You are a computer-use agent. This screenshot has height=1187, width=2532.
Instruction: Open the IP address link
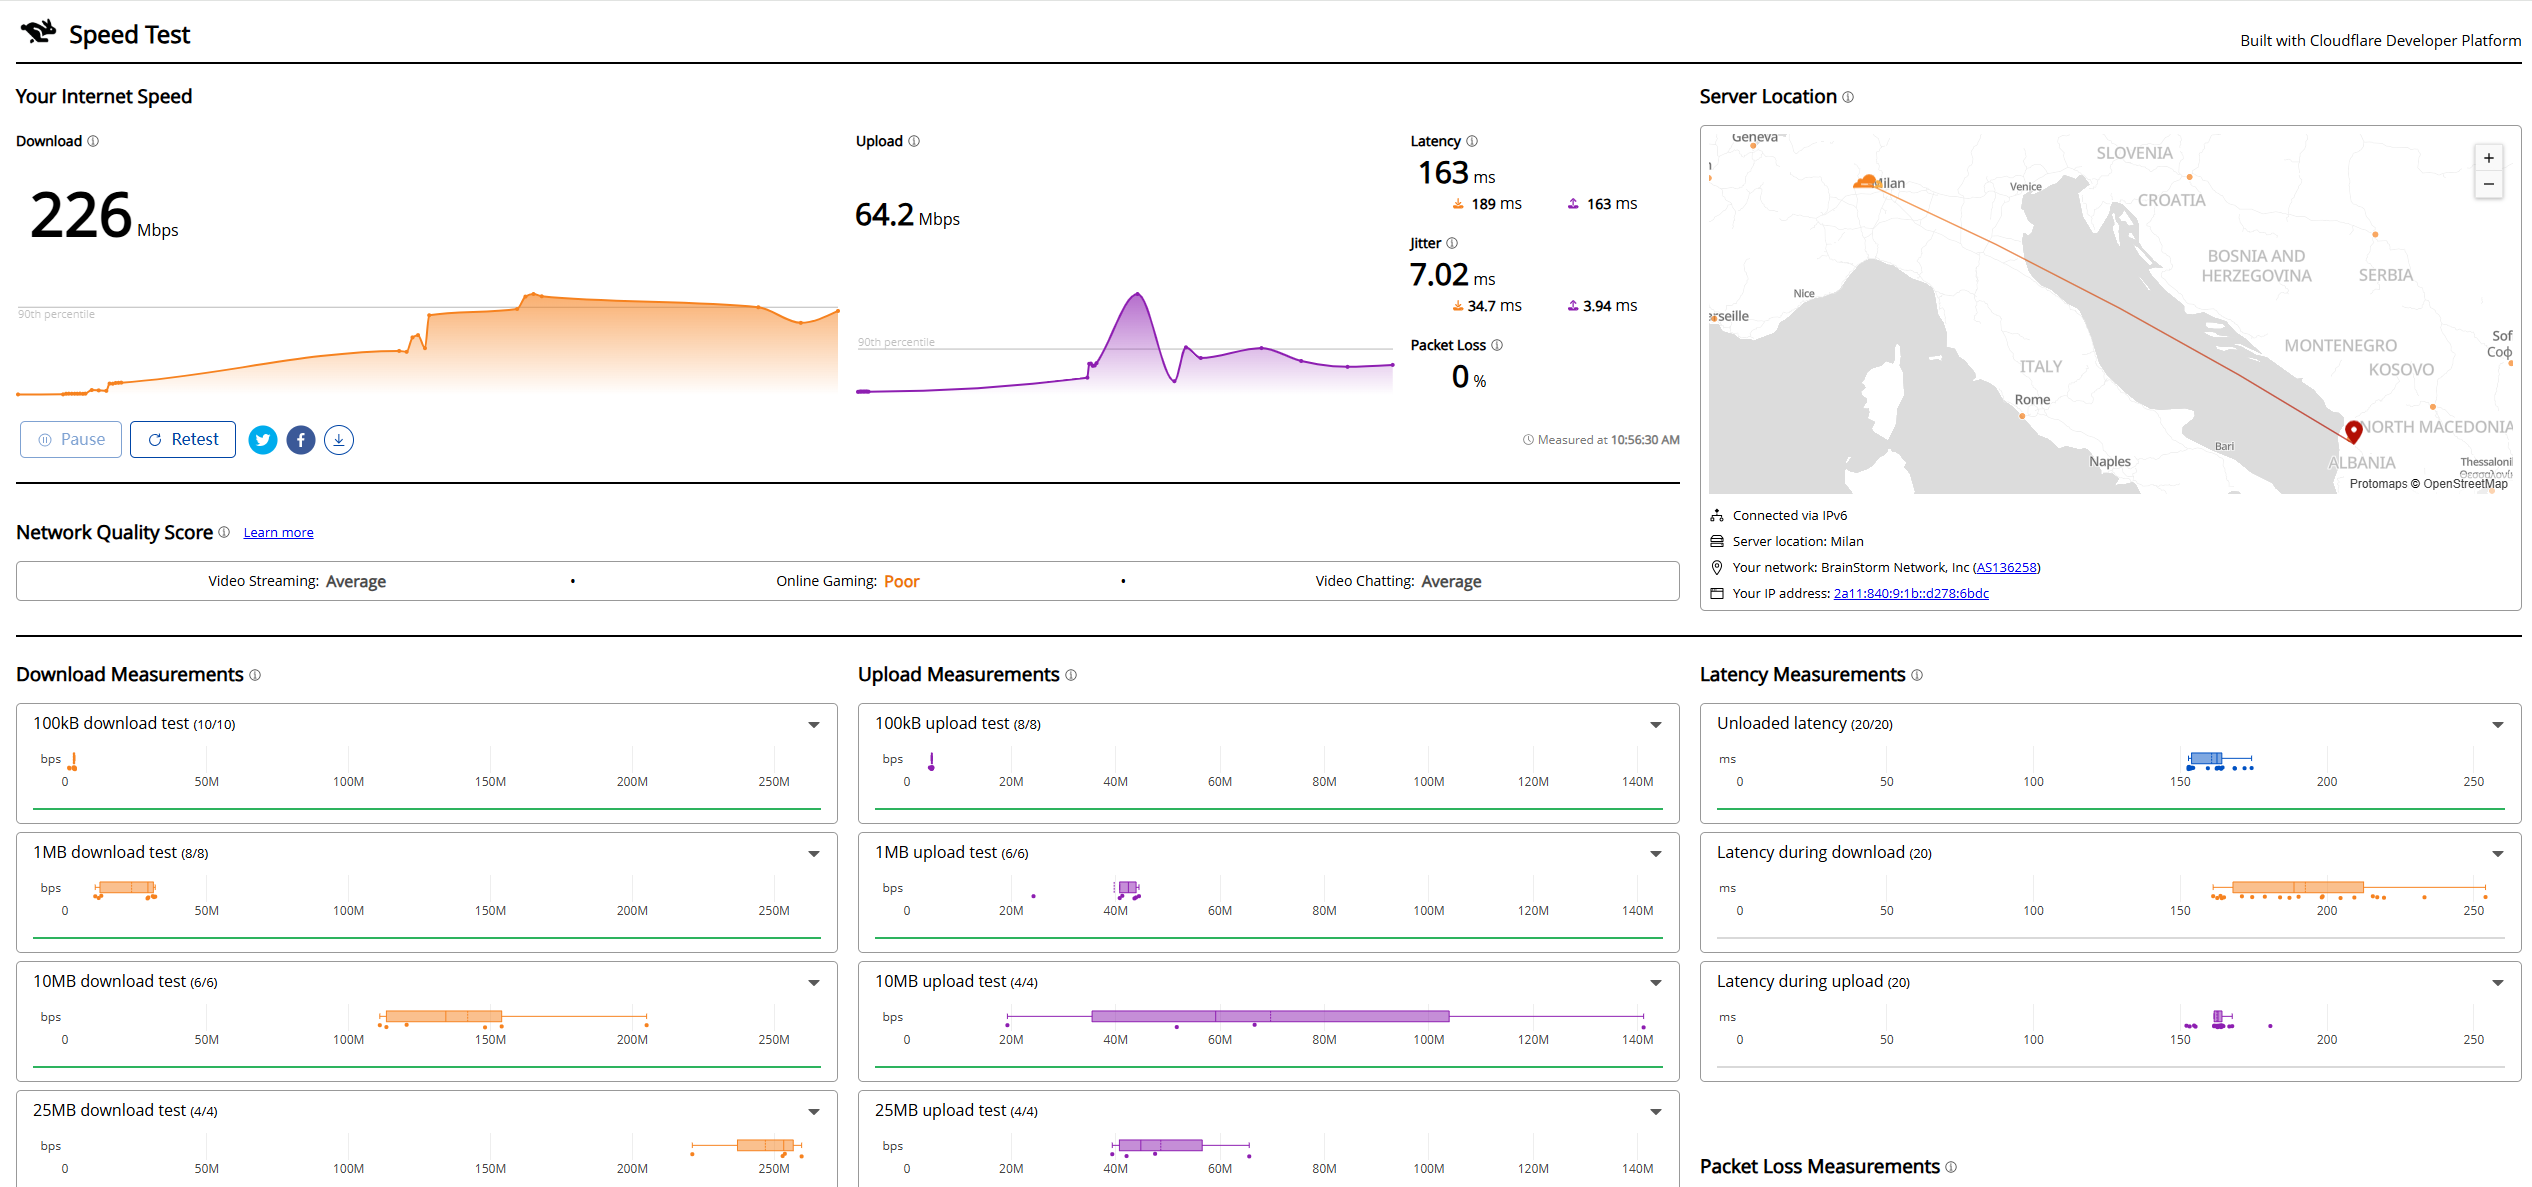[1911, 594]
